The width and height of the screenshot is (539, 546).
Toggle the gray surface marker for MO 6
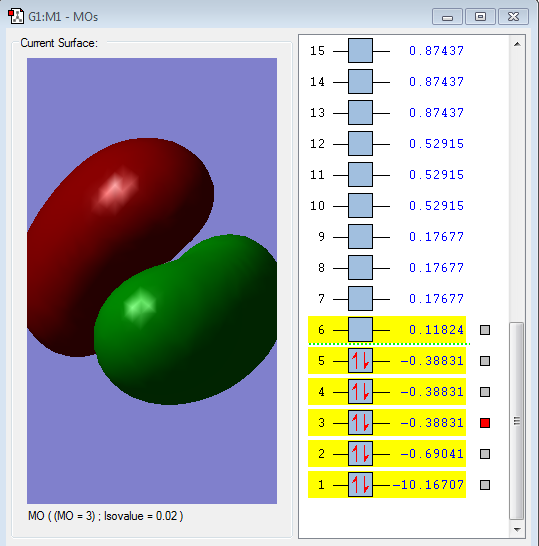coord(485,330)
